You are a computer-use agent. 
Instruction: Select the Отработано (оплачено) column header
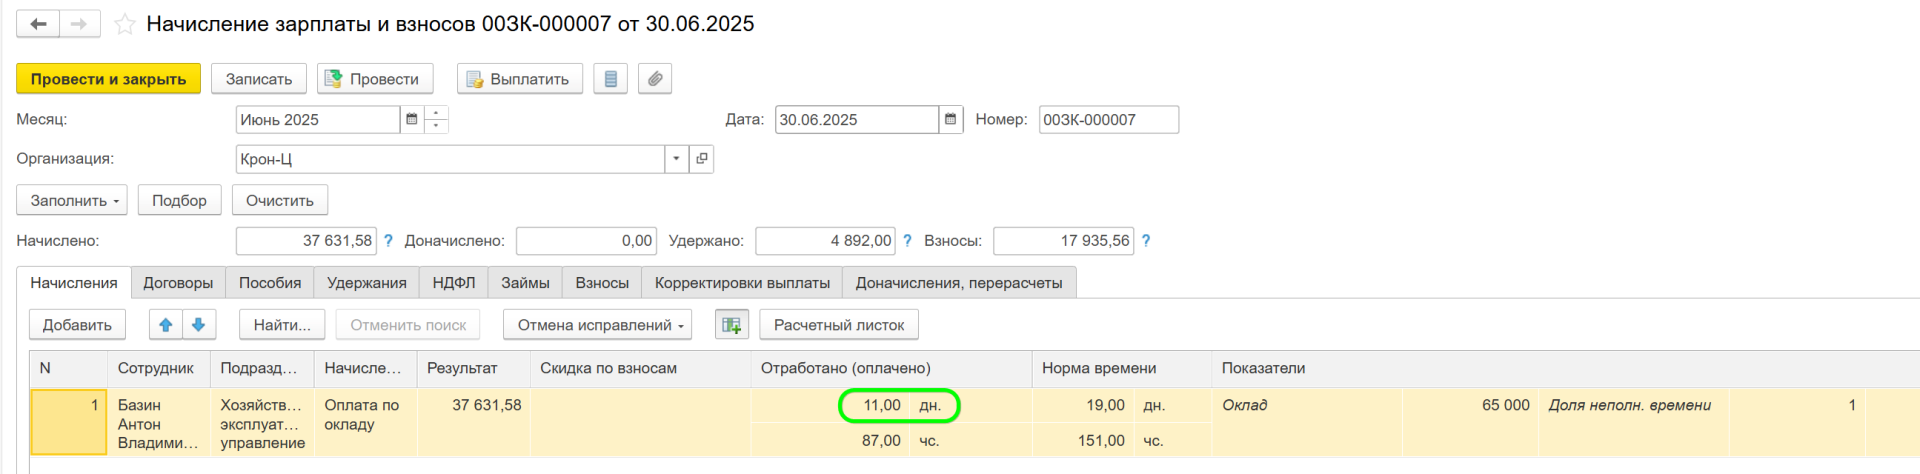point(892,368)
